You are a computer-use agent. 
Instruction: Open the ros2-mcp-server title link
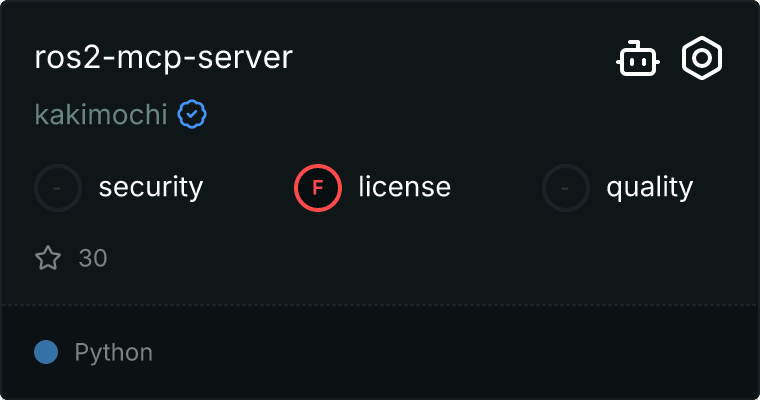(163, 58)
